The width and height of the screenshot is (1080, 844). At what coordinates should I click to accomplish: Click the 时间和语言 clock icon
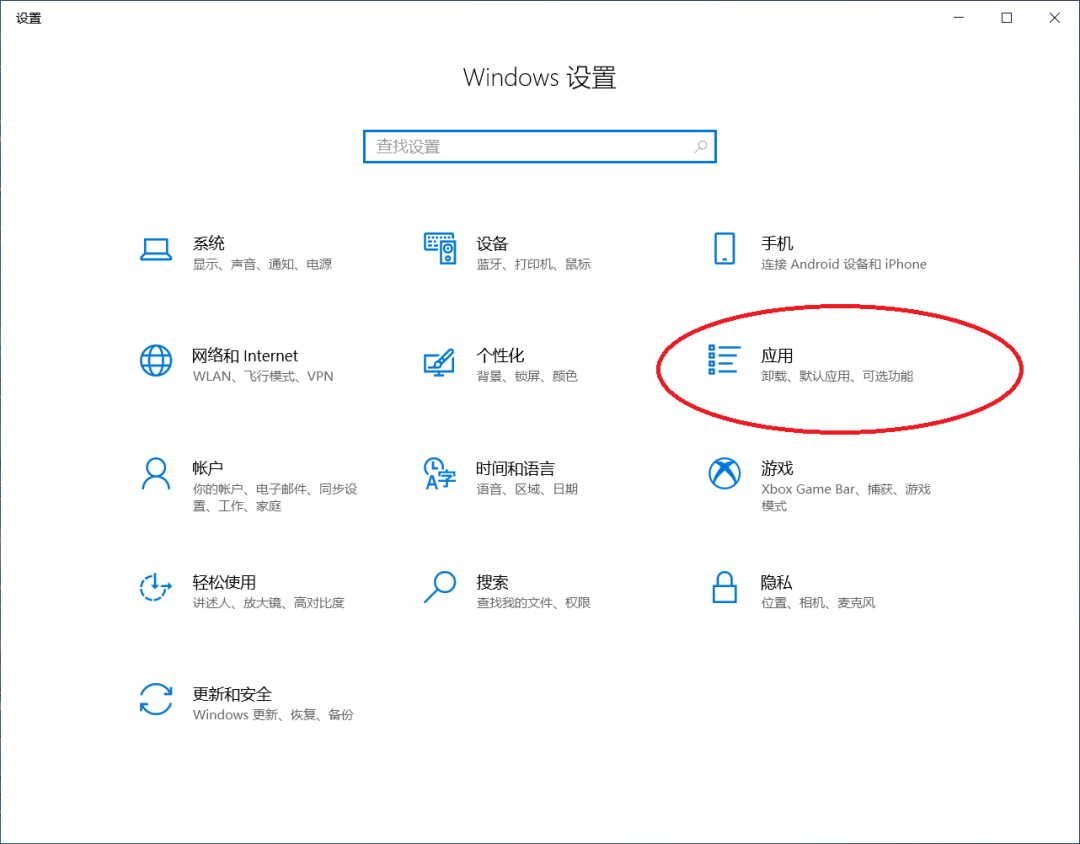(x=440, y=474)
